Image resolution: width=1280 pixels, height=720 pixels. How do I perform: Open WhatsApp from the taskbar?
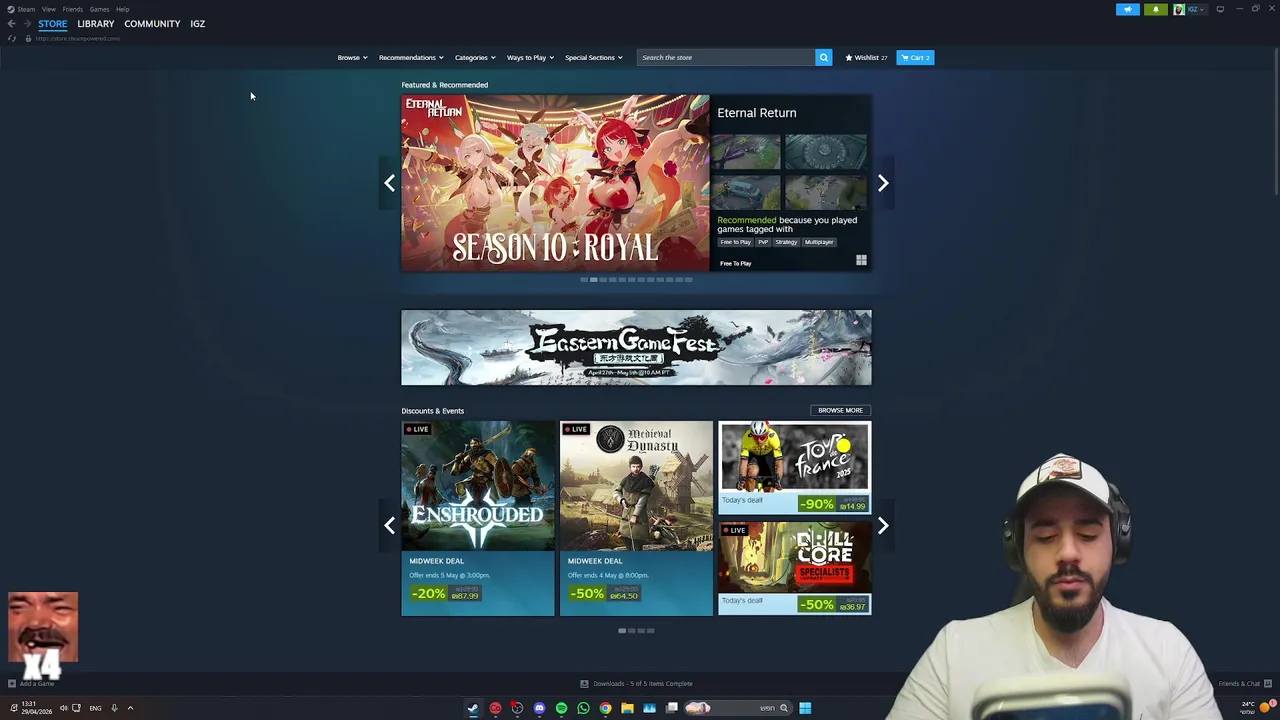(583, 708)
